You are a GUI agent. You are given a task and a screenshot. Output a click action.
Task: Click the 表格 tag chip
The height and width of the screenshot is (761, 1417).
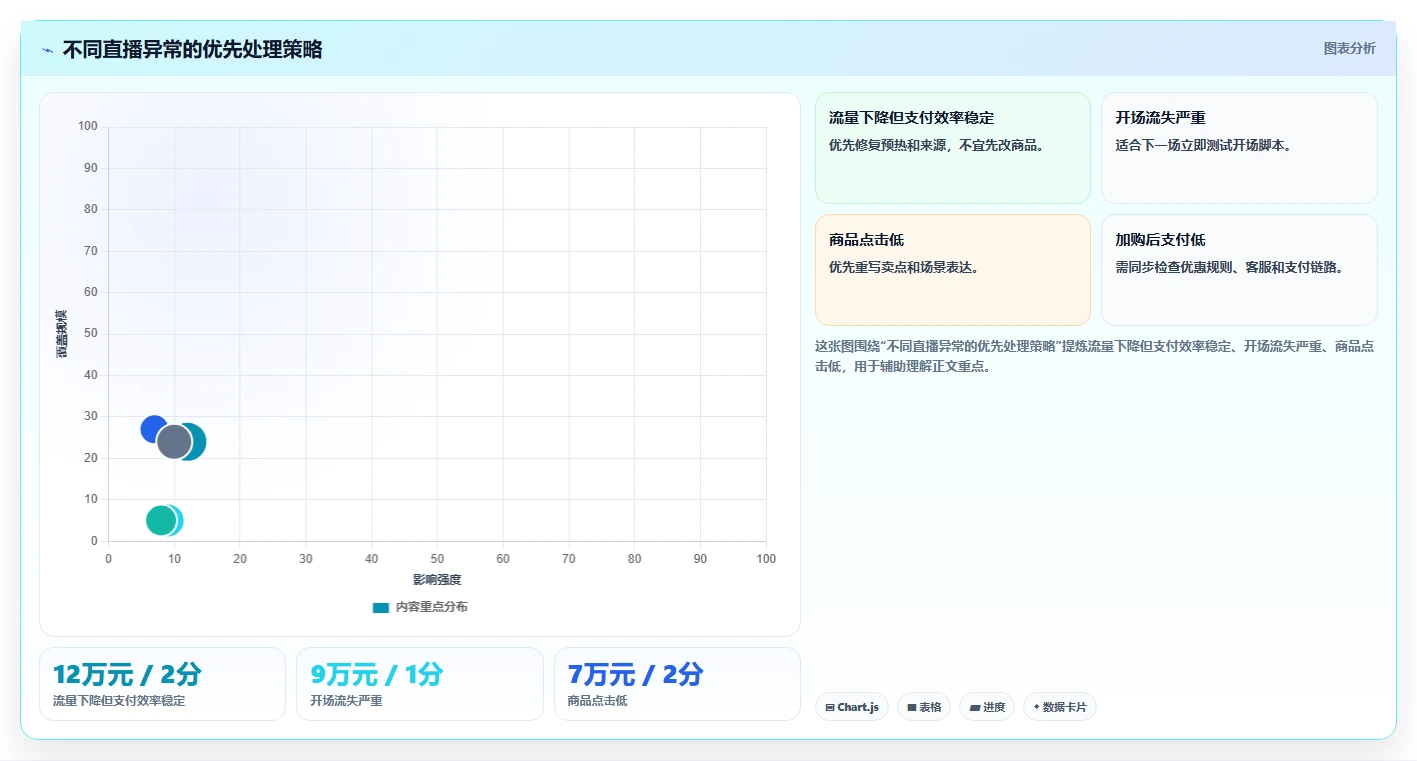click(924, 707)
